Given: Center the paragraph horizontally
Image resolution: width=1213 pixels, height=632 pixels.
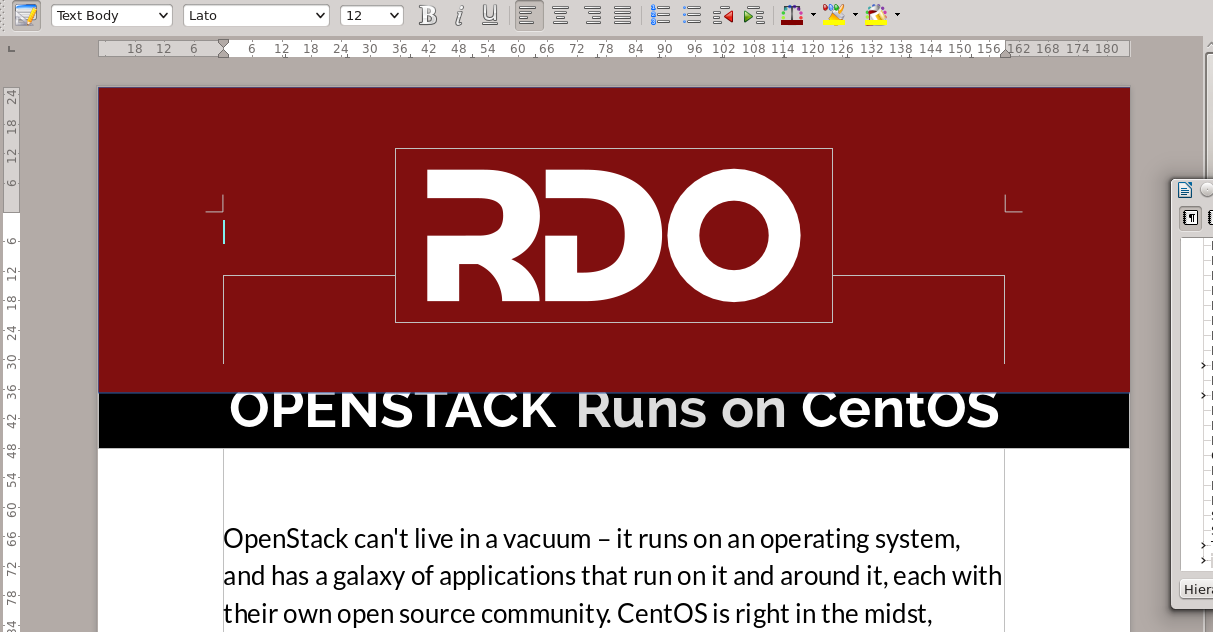Looking at the screenshot, I should (561, 15).
